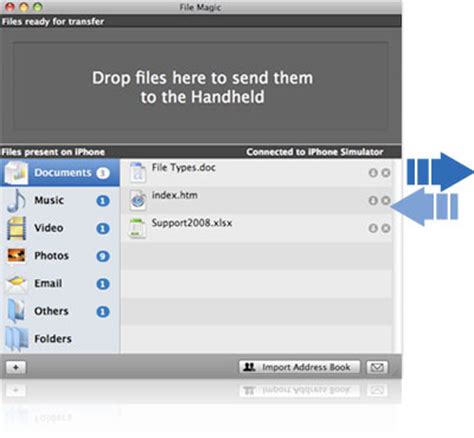Click the Photos sunset icon
This screenshot has width=474, height=438.
(16, 256)
